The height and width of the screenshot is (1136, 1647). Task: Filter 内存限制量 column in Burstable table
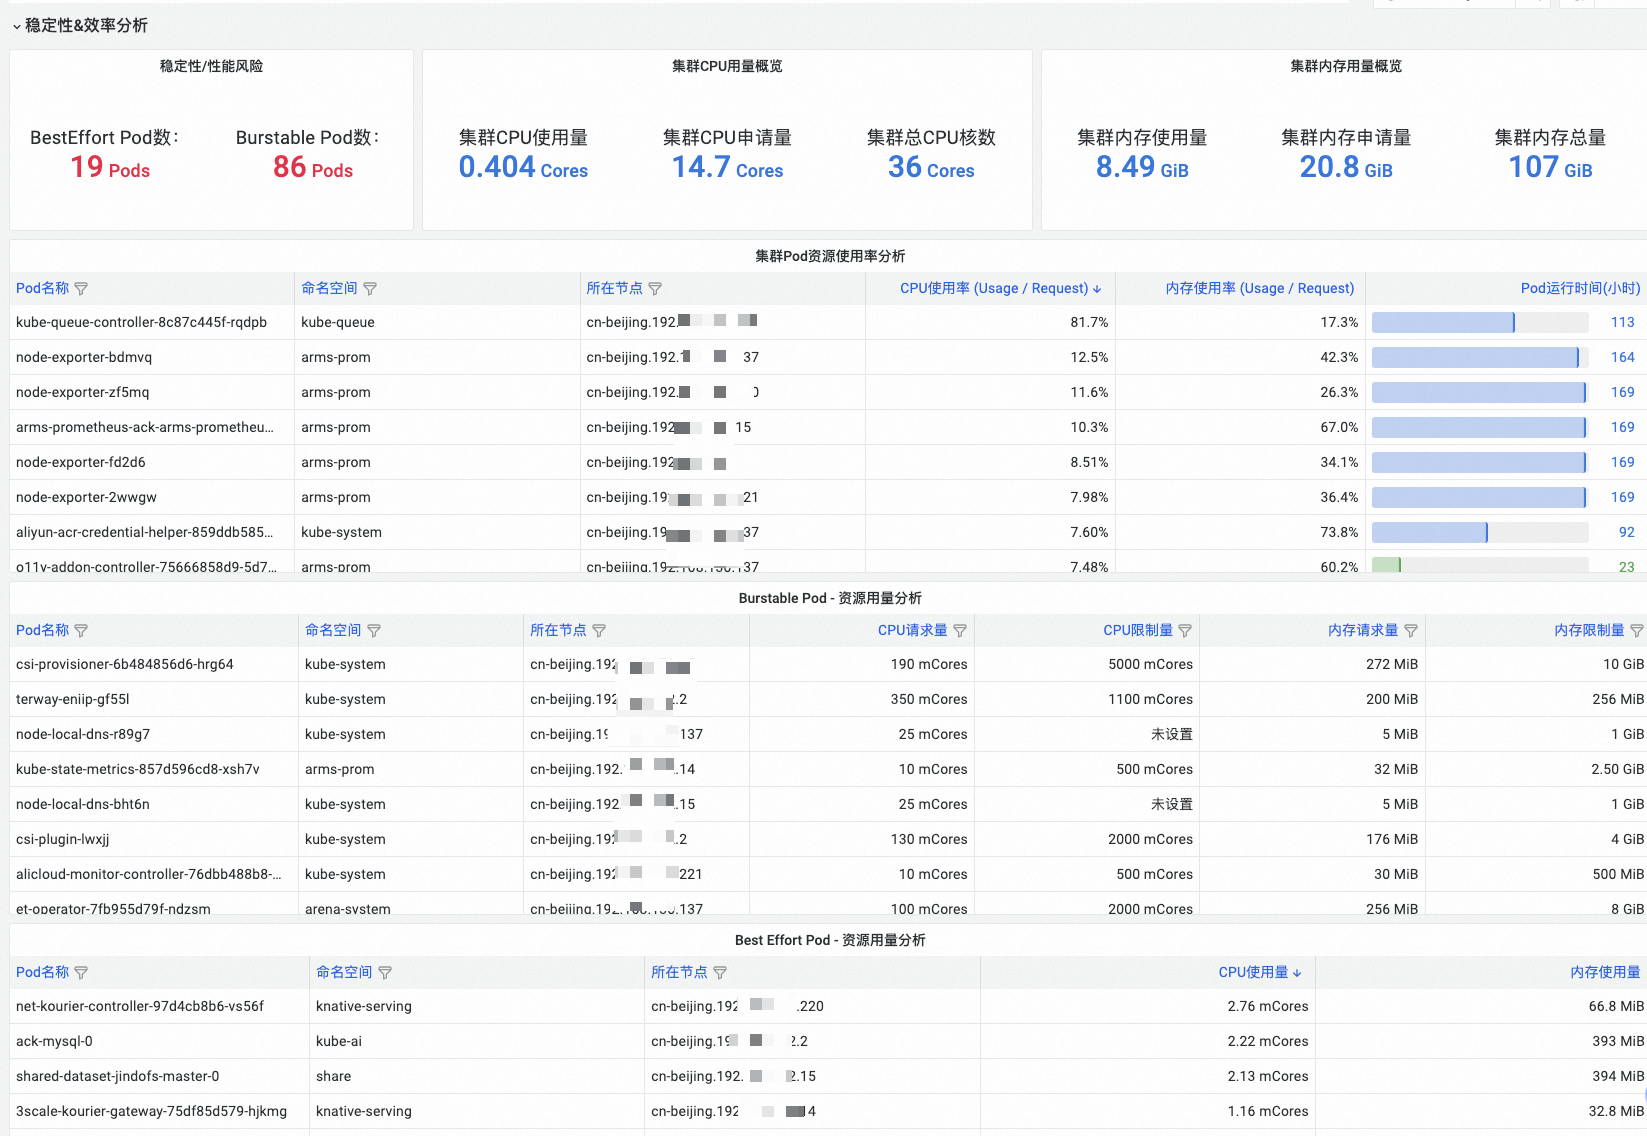tap(1637, 630)
